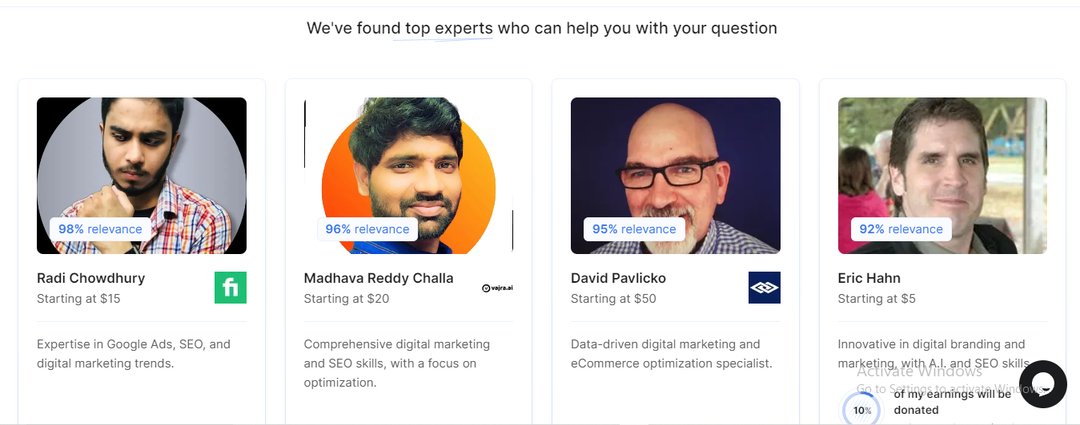
Task: Click Eric Hahn's "Starting at $5" price
Action: [876, 299]
